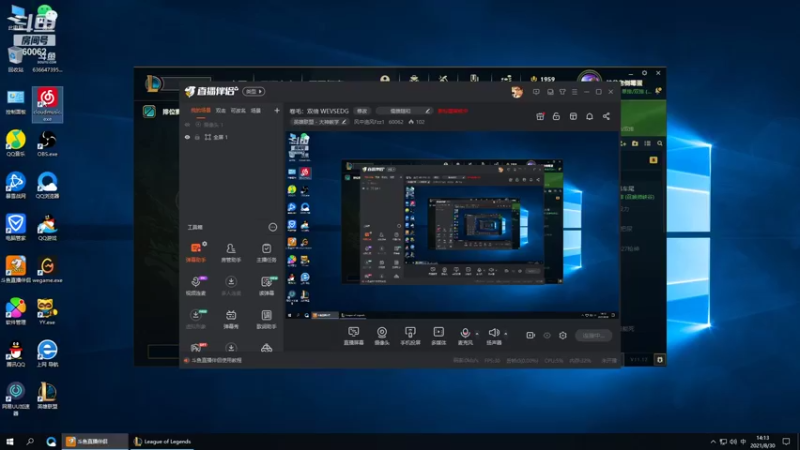
Task: Open the user avatar in title bar
Action: coord(517,92)
